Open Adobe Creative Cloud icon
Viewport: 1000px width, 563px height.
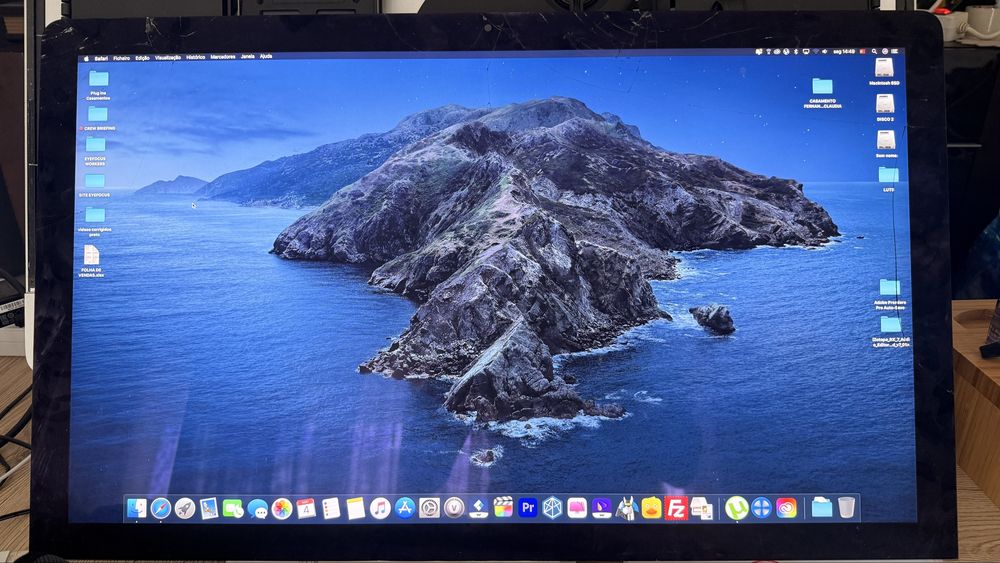pos(786,508)
